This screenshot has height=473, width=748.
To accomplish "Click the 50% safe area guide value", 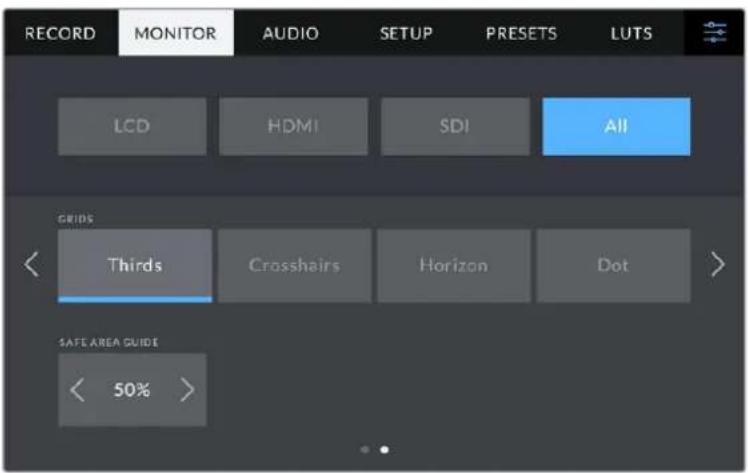I will (x=132, y=390).
